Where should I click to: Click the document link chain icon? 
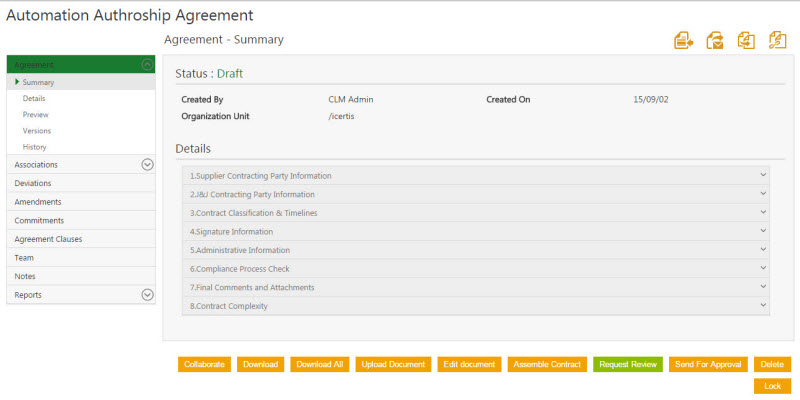pos(777,40)
